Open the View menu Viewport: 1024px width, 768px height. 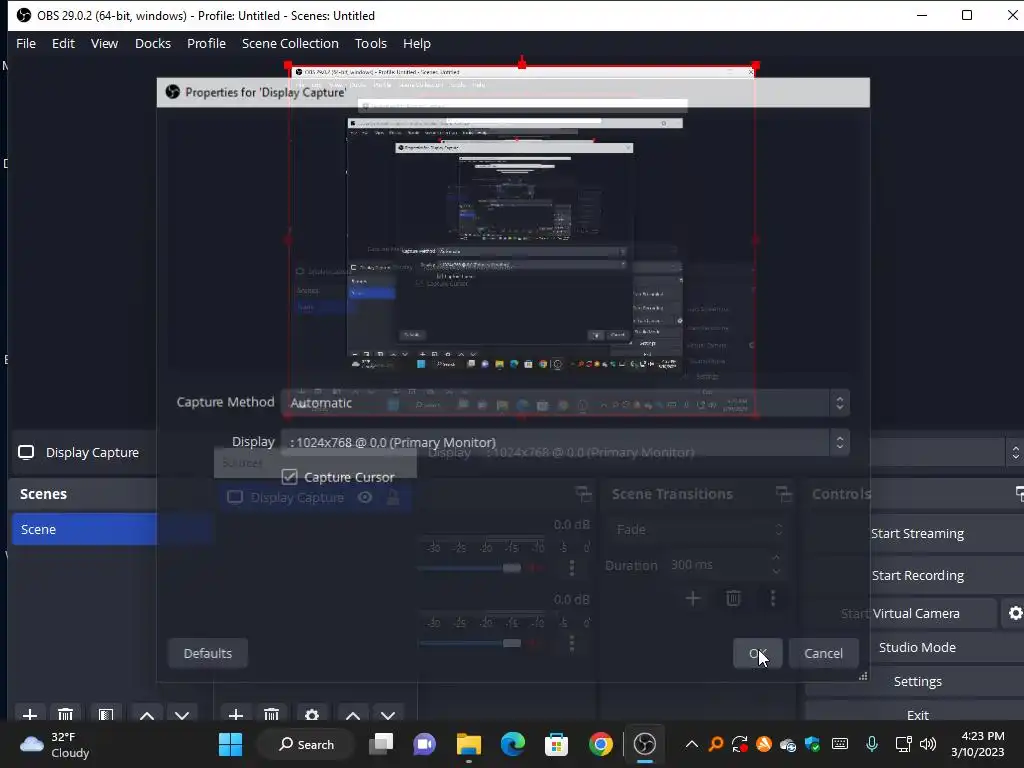(x=104, y=43)
